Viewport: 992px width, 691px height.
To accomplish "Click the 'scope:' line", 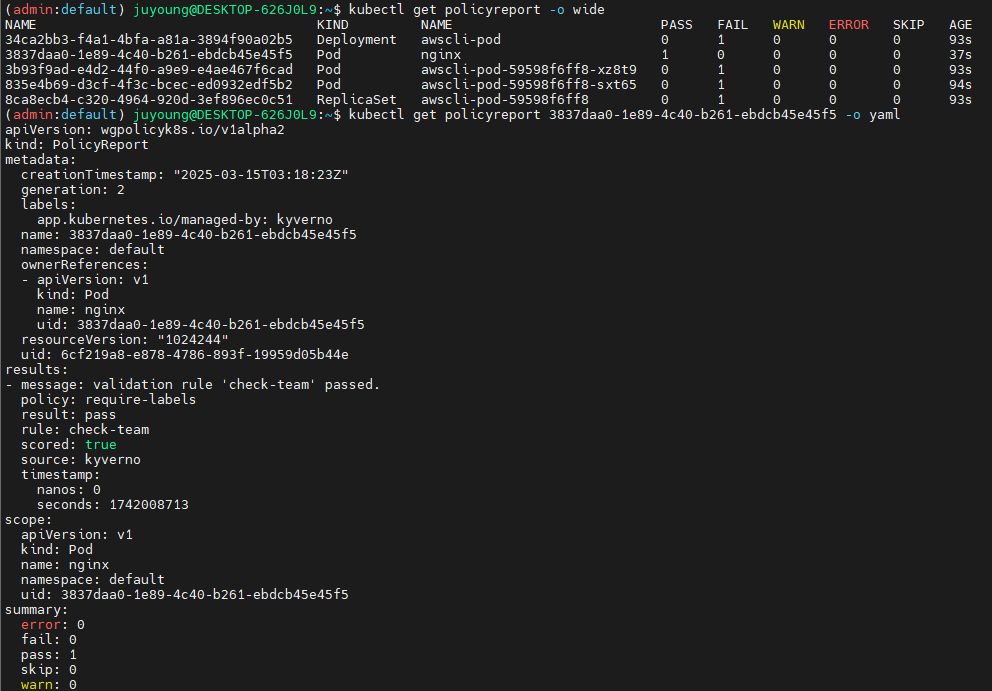I will (28, 520).
